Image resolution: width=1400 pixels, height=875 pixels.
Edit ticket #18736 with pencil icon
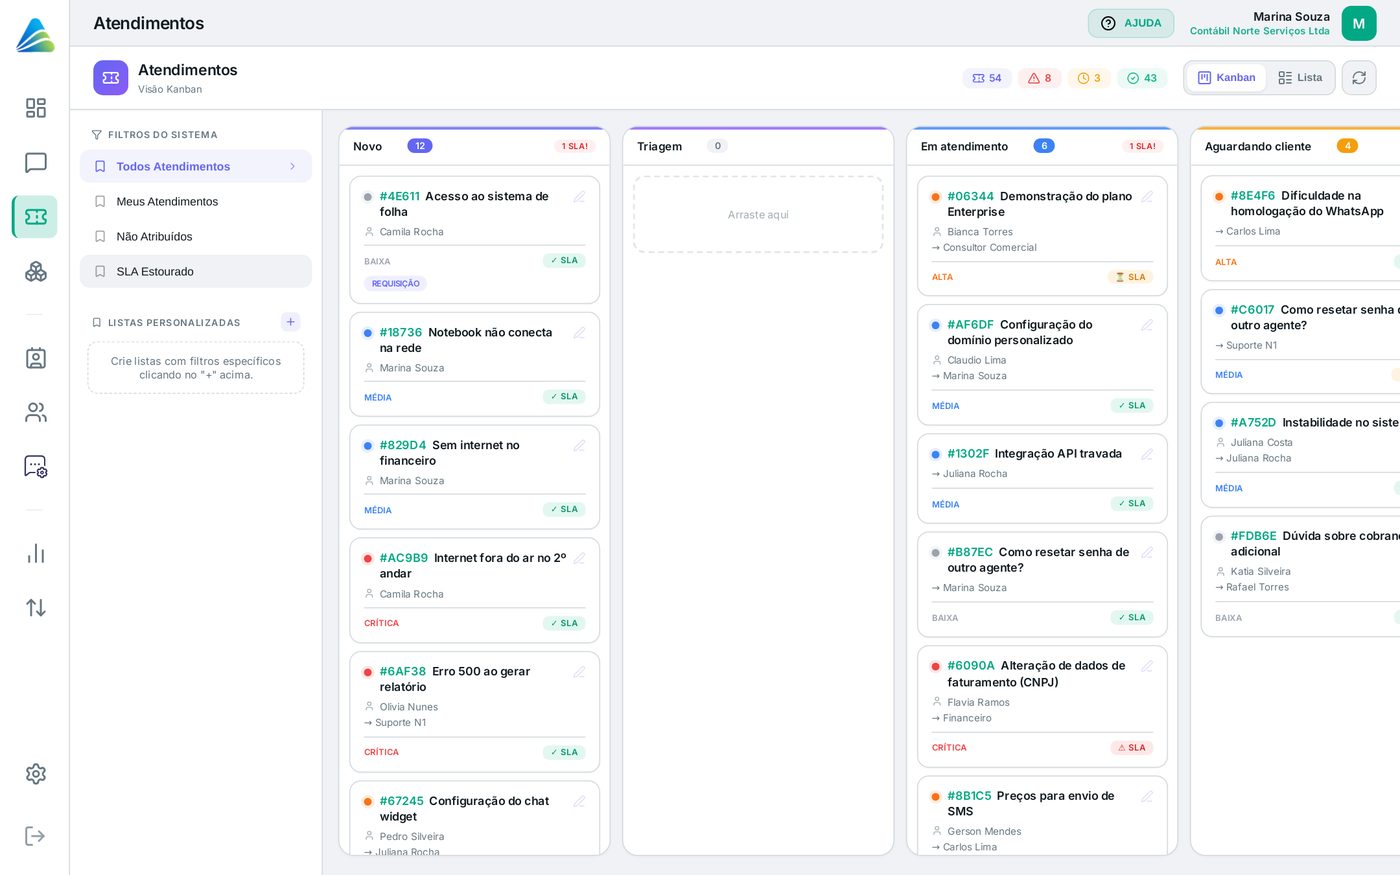(579, 333)
